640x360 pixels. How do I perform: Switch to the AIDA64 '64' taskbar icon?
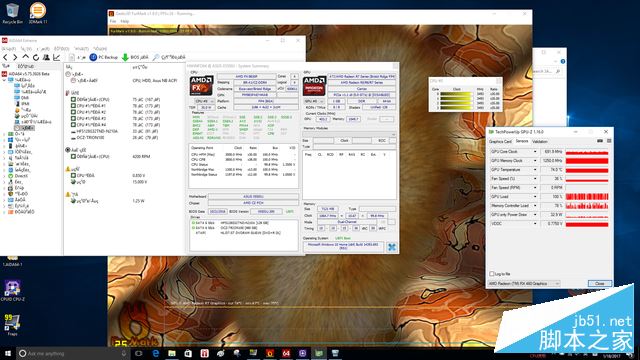coord(286,353)
